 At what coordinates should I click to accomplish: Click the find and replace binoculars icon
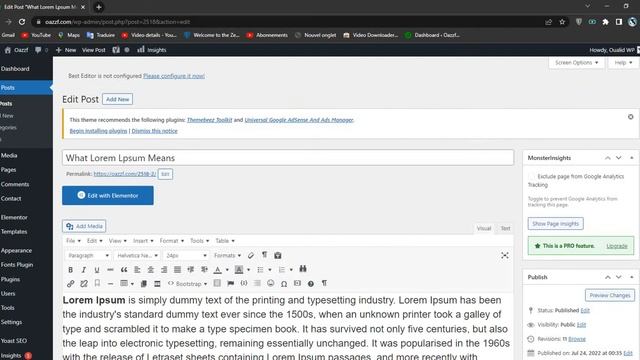tap(303, 269)
